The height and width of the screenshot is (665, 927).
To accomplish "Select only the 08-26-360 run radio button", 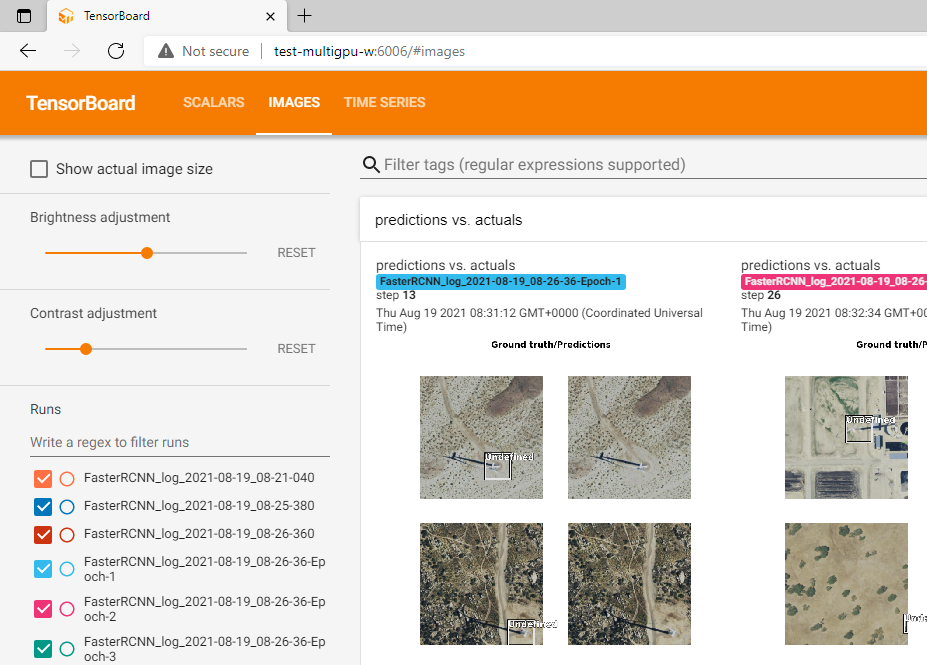I will (x=67, y=534).
